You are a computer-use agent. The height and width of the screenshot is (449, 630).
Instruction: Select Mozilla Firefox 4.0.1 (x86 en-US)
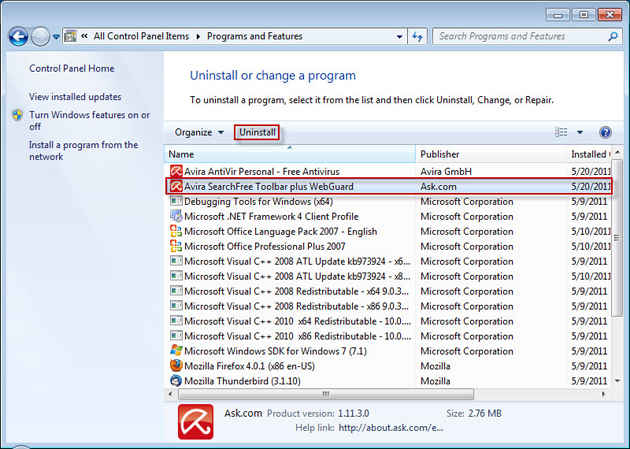click(x=249, y=366)
